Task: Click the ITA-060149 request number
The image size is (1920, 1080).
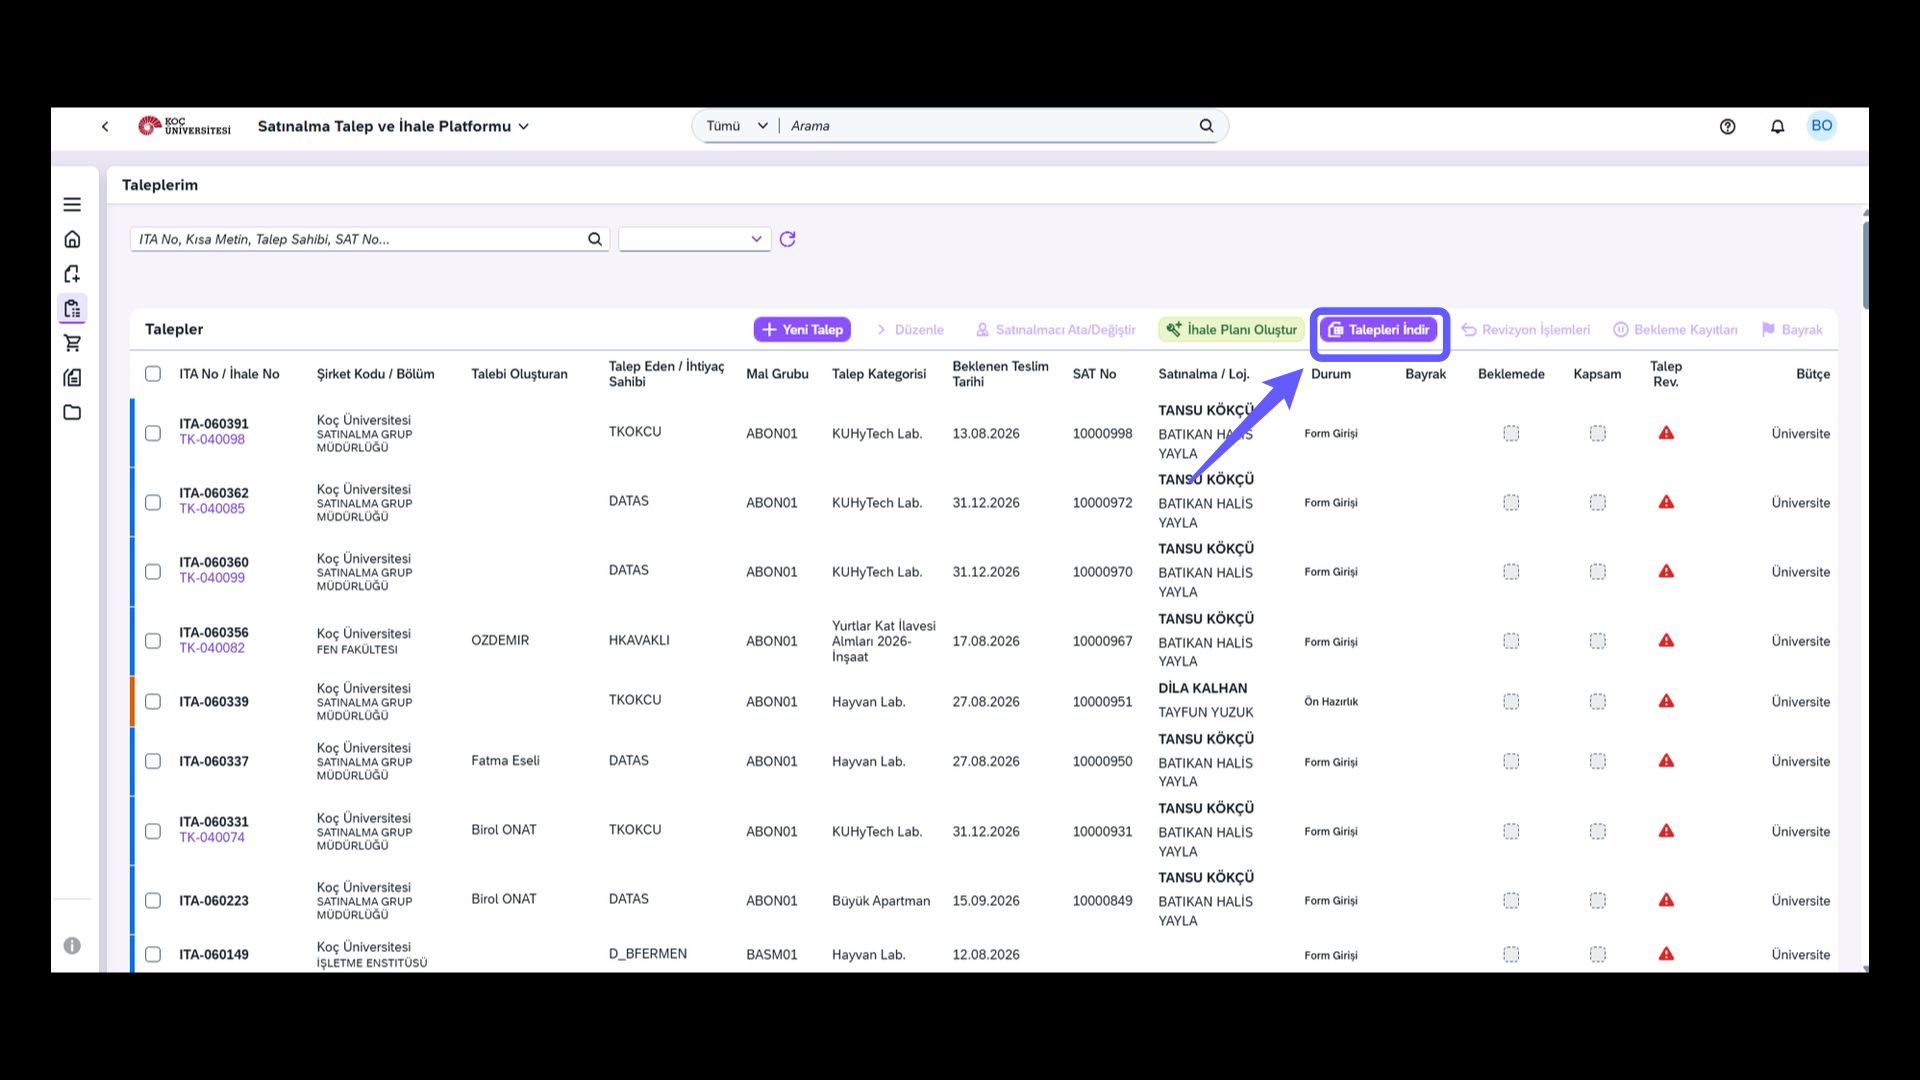Action: (x=214, y=954)
